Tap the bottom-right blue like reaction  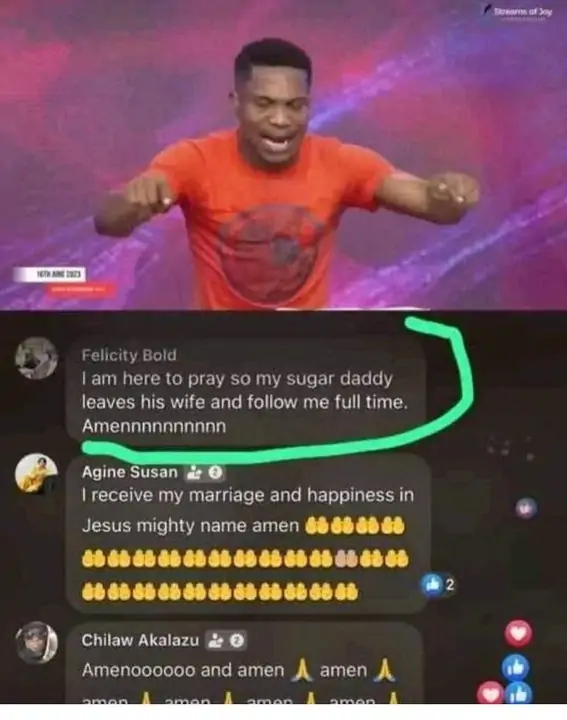[x=519, y=693]
